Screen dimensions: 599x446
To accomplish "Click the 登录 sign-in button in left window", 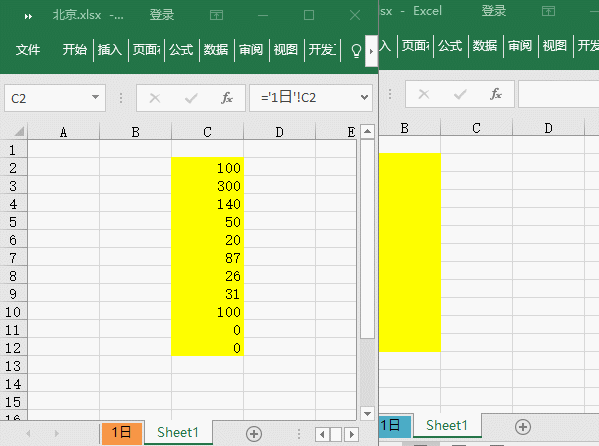I will click(x=162, y=15).
